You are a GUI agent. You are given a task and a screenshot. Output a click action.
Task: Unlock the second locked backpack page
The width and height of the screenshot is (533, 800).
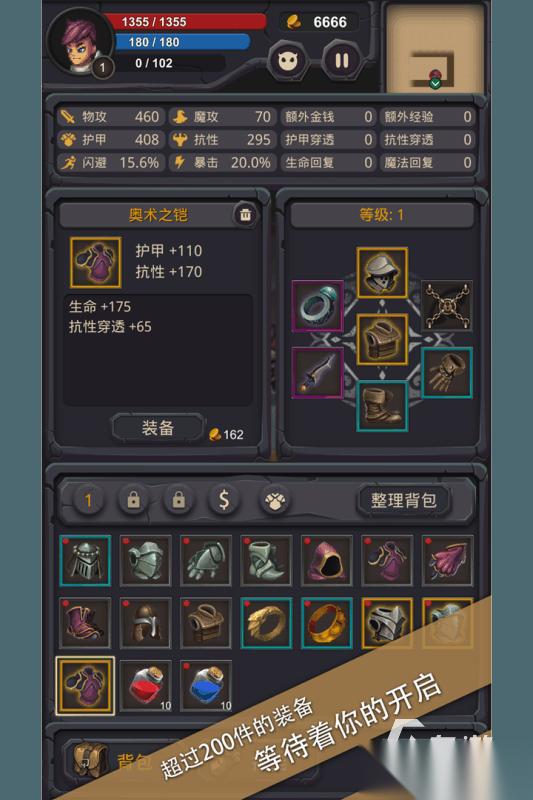coord(179,501)
